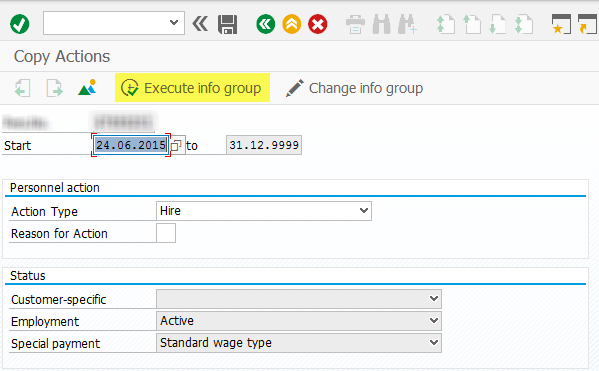The height and width of the screenshot is (371, 599).
Task: Click the Status group header
Action: pyautogui.click(x=28, y=275)
